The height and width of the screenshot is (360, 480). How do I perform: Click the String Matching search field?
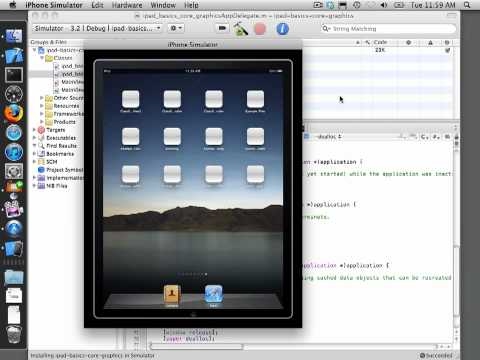tap(388, 29)
